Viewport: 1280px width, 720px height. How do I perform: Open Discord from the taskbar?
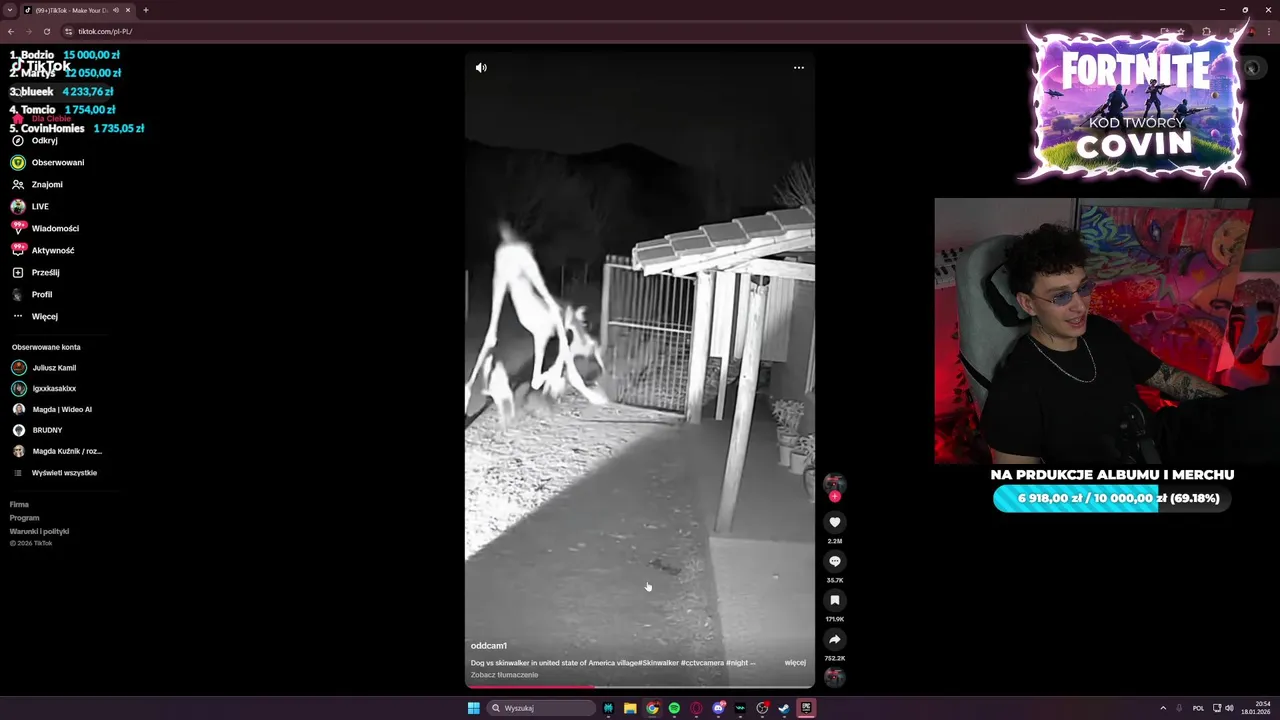(718, 708)
